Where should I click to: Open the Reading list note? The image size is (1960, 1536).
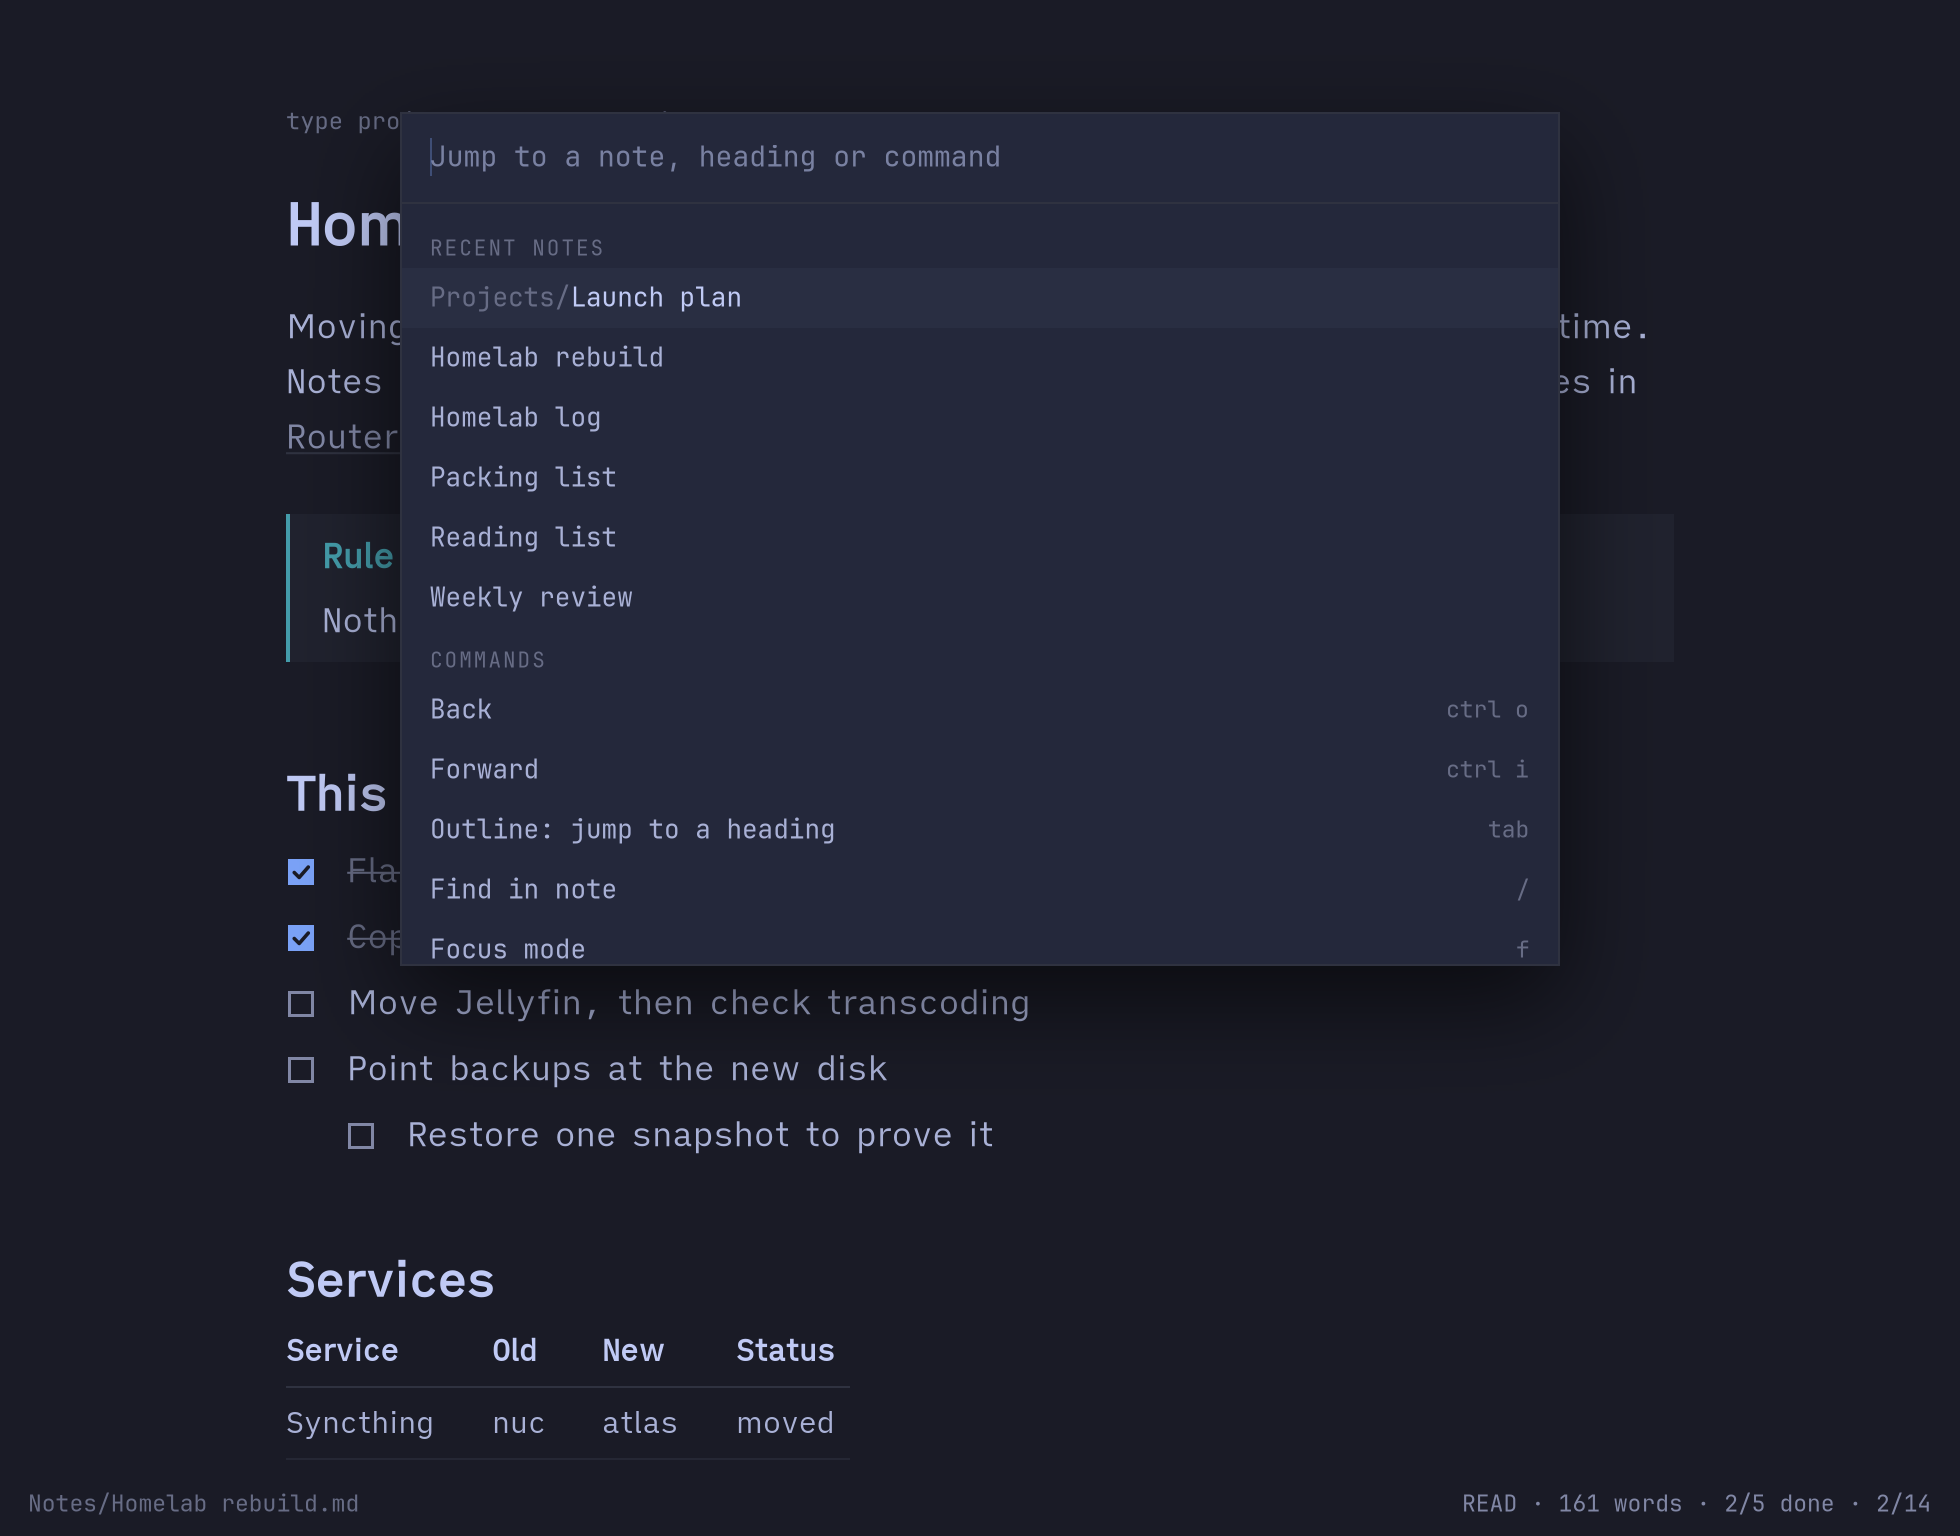tap(979, 538)
